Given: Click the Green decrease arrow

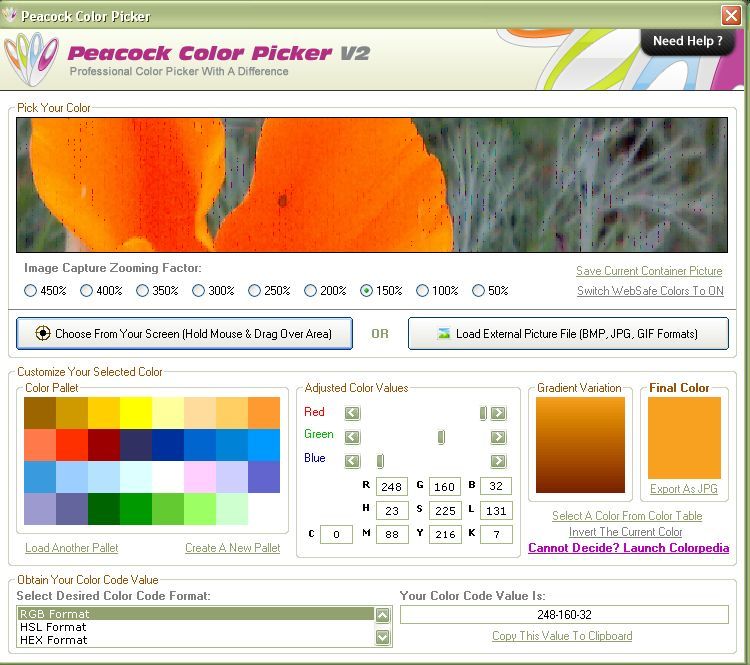Looking at the screenshot, I should 352,437.
